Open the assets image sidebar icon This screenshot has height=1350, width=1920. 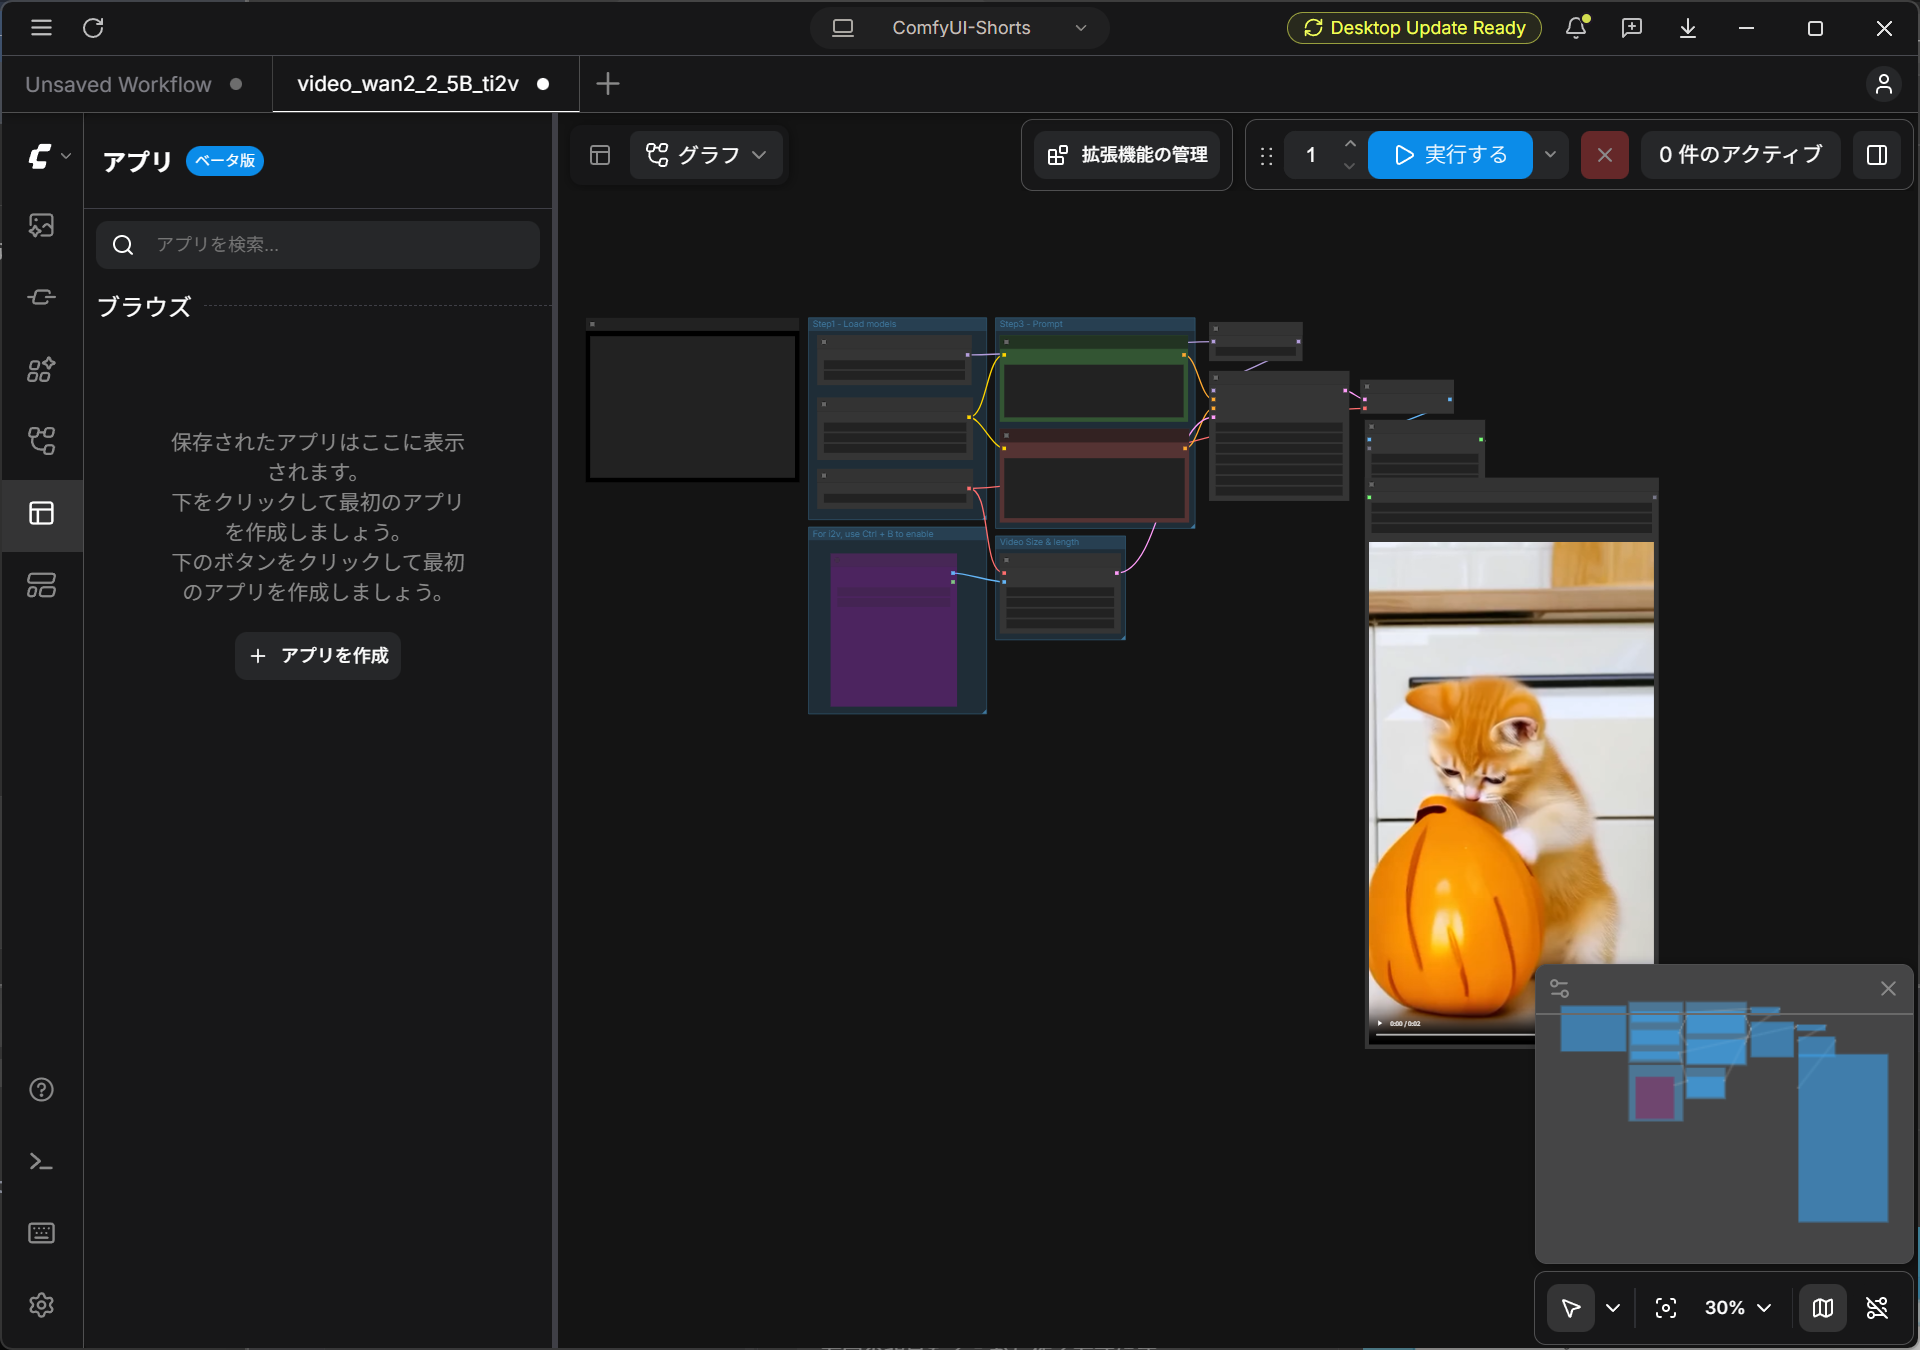[x=41, y=225]
